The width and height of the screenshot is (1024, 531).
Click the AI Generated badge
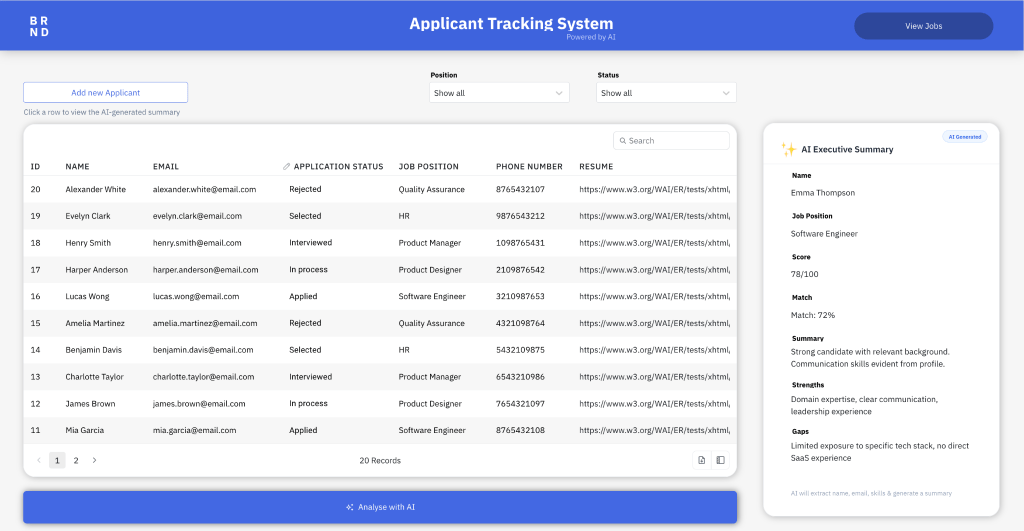tap(965, 137)
